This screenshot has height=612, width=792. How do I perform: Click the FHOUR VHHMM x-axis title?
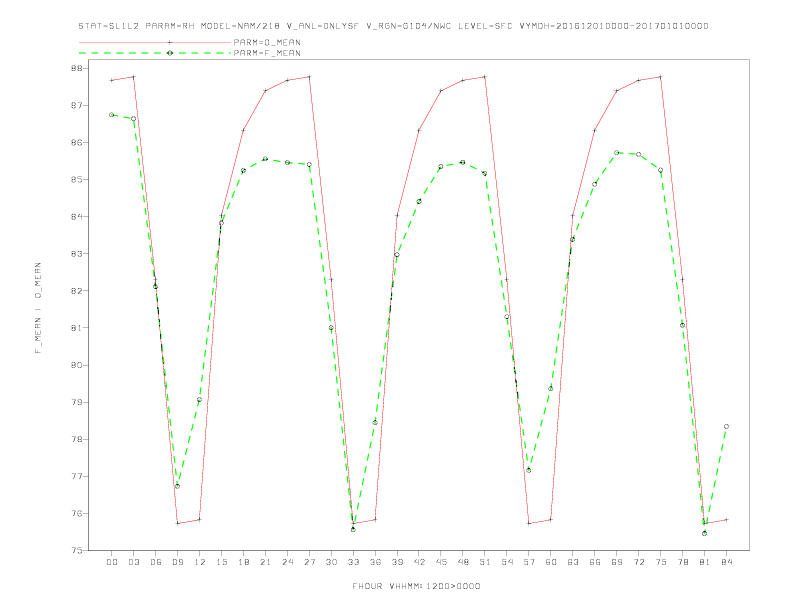click(416, 586)
